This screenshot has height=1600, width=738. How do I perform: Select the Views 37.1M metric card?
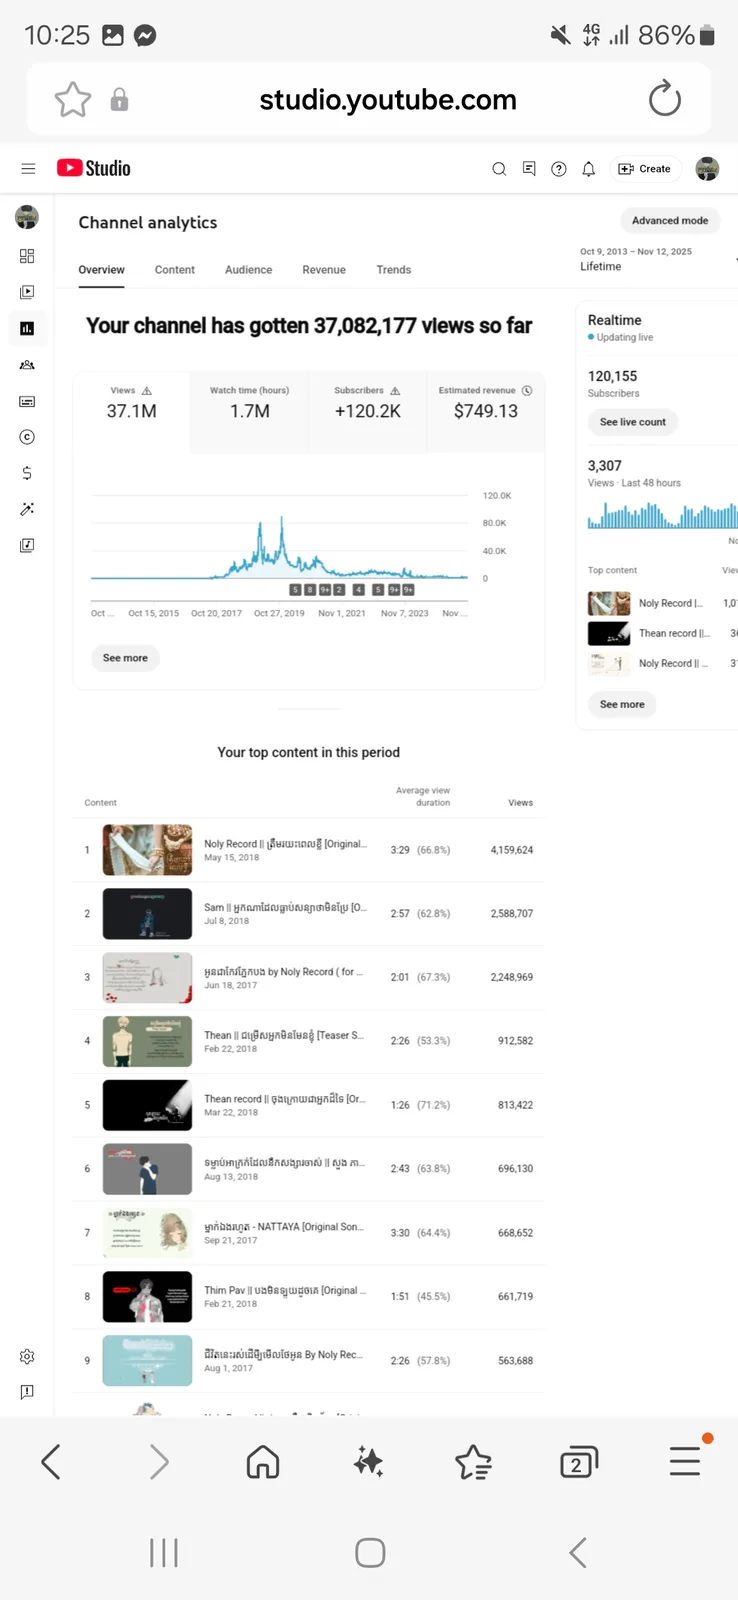pyautogui.click(x=131, y=412)
